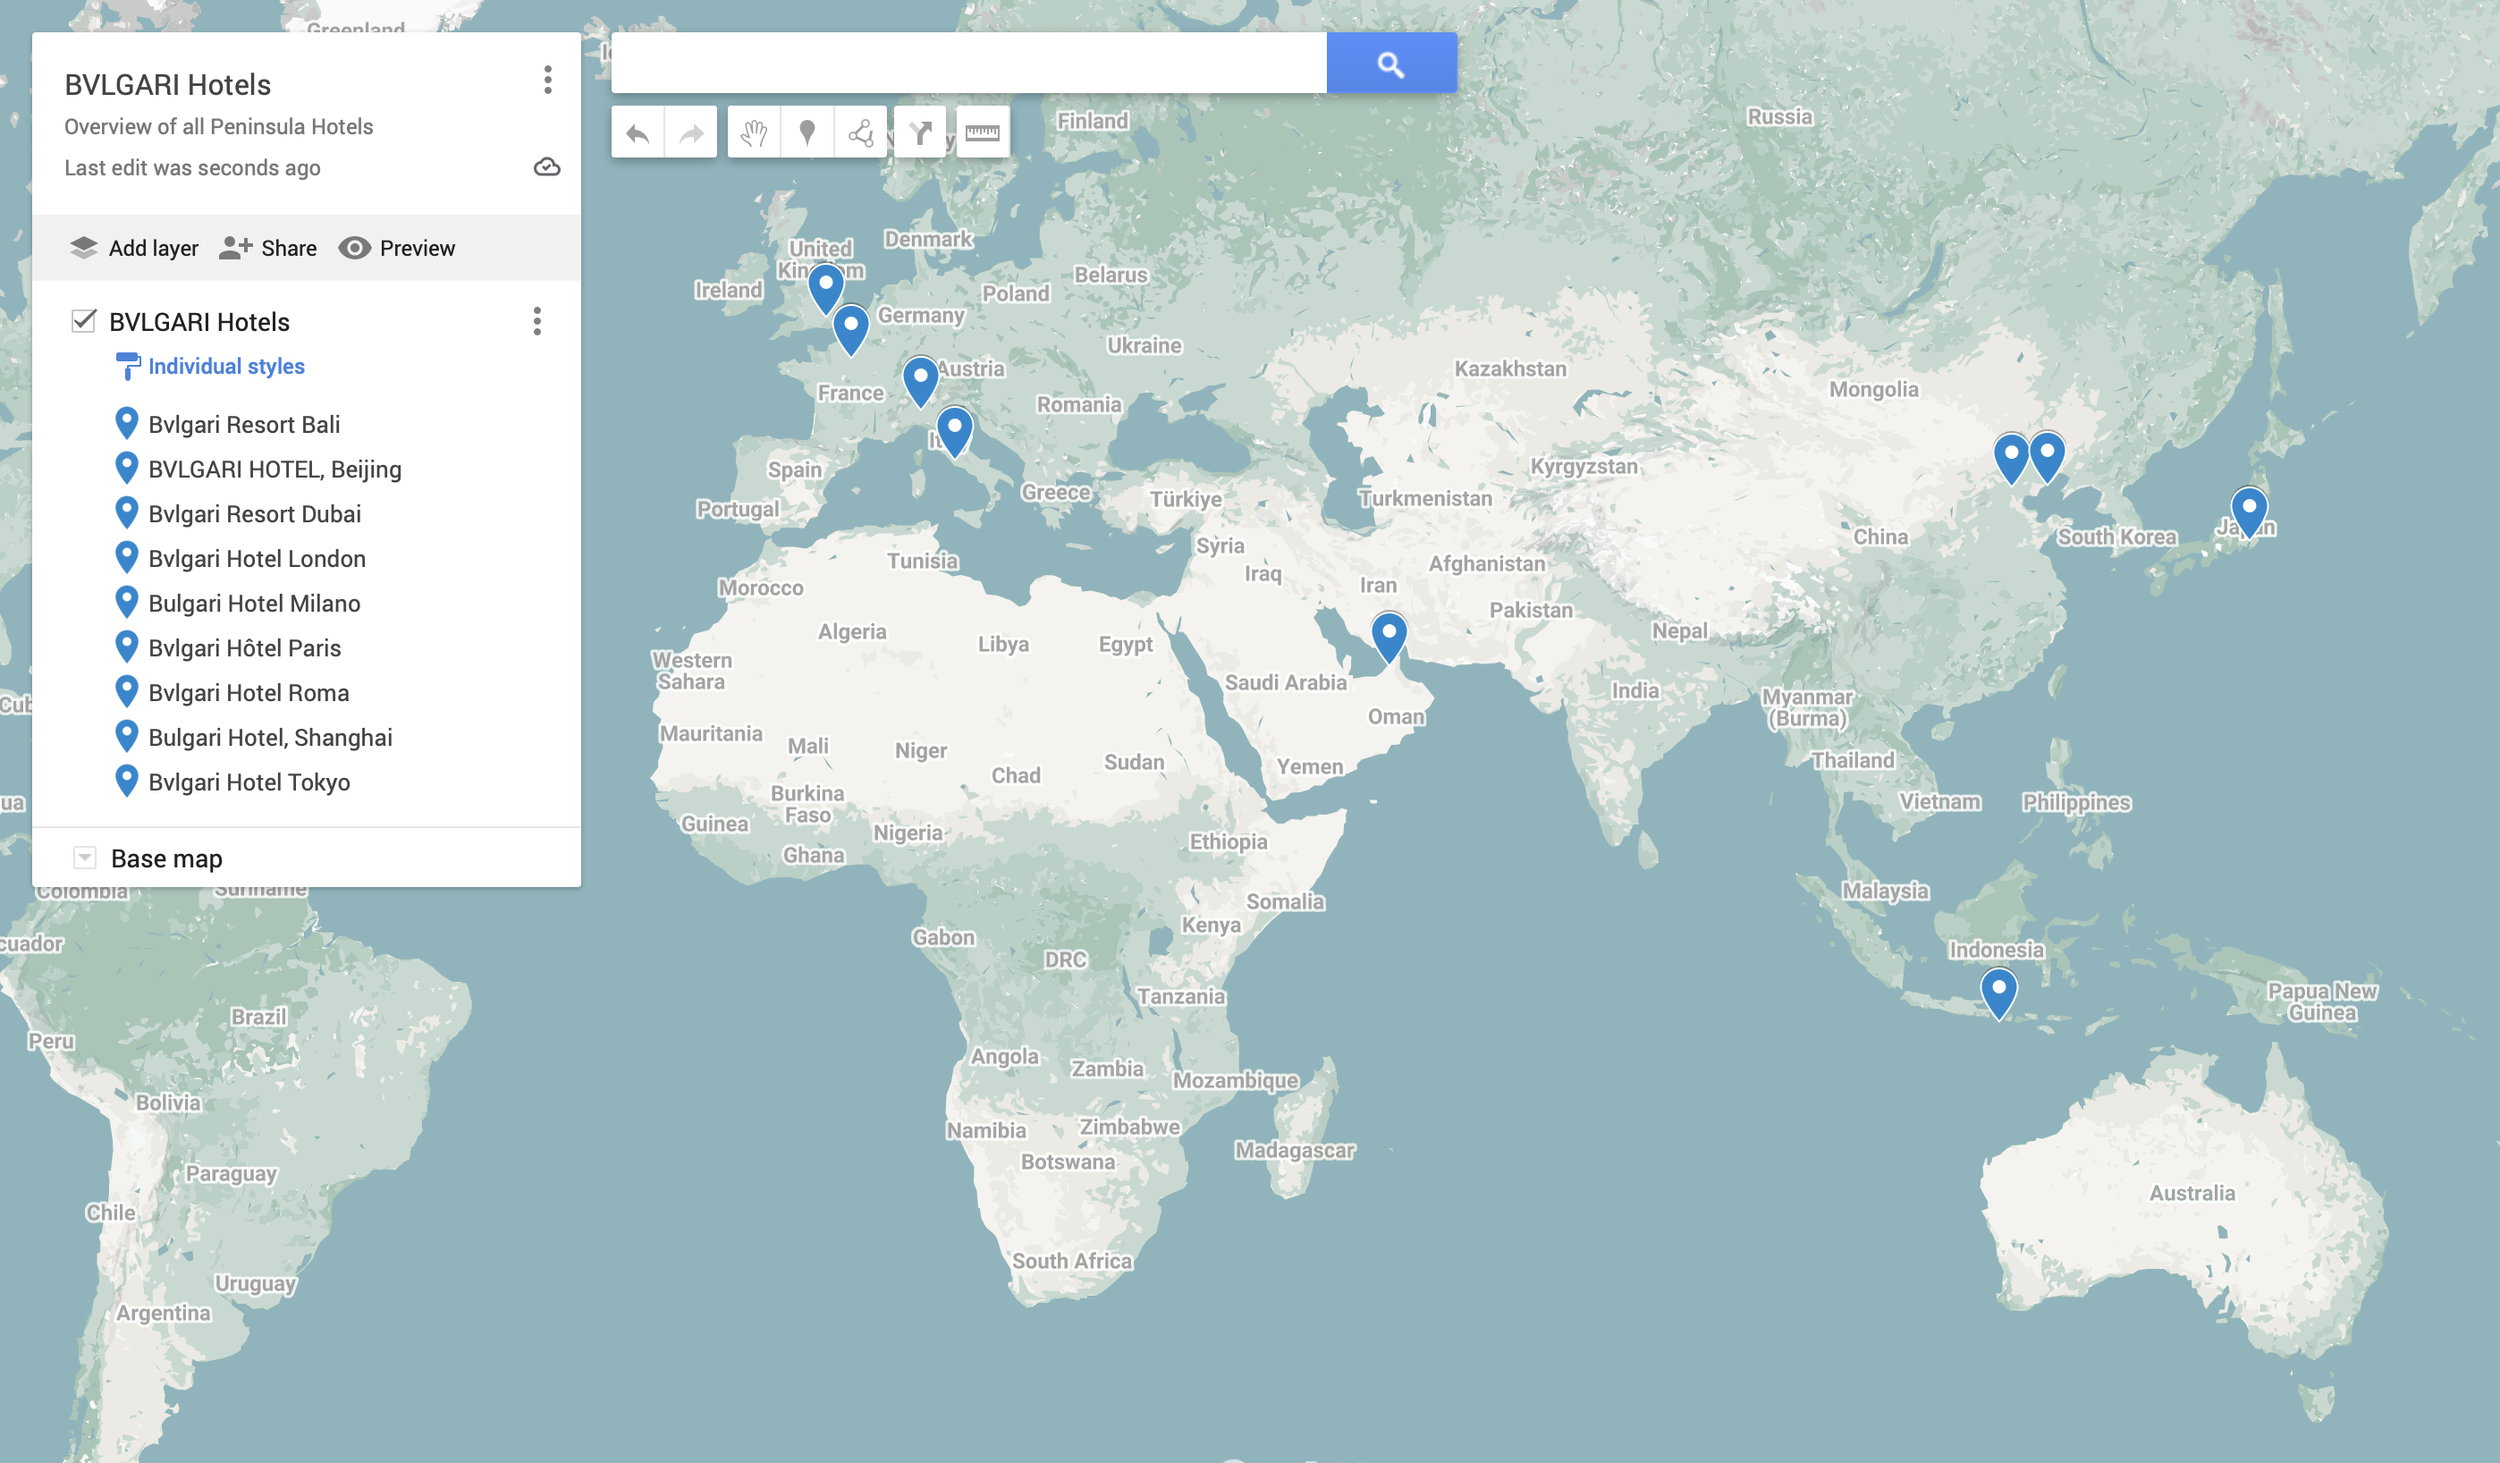Viewport: 2500px width, 1463px height.
Task: Click the Base map label
Action: (167, 859)
